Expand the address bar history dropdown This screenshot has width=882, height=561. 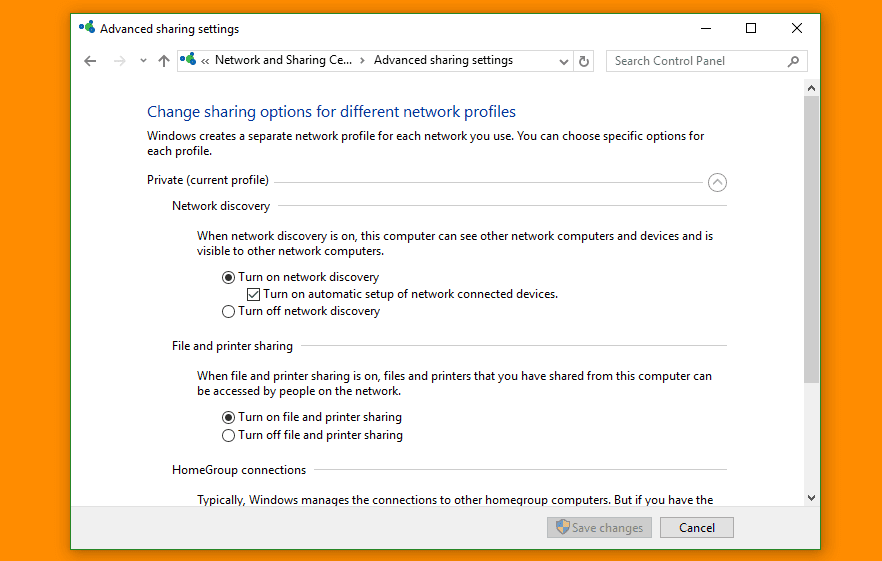(564, 61)
